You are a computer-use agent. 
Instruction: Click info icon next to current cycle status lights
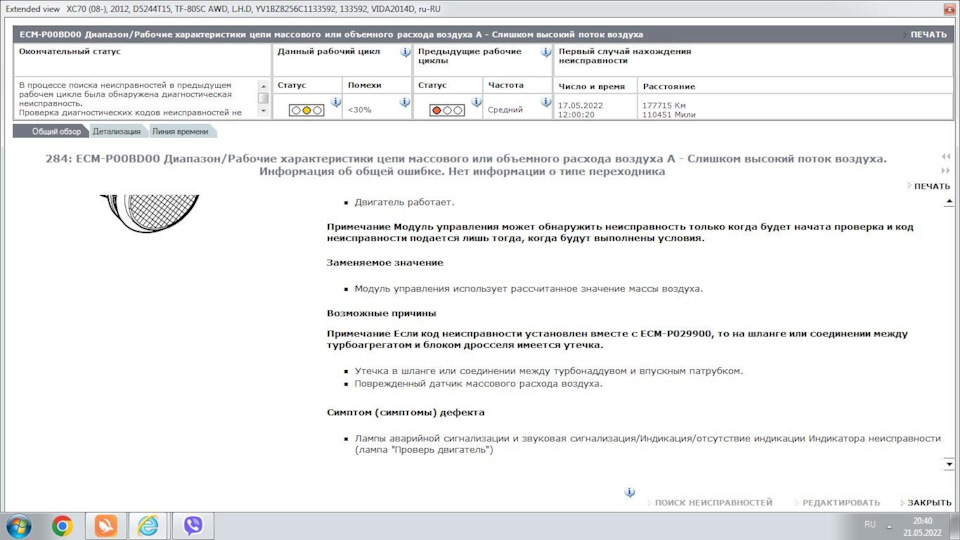pyautogui.click(x=336, y=102)
